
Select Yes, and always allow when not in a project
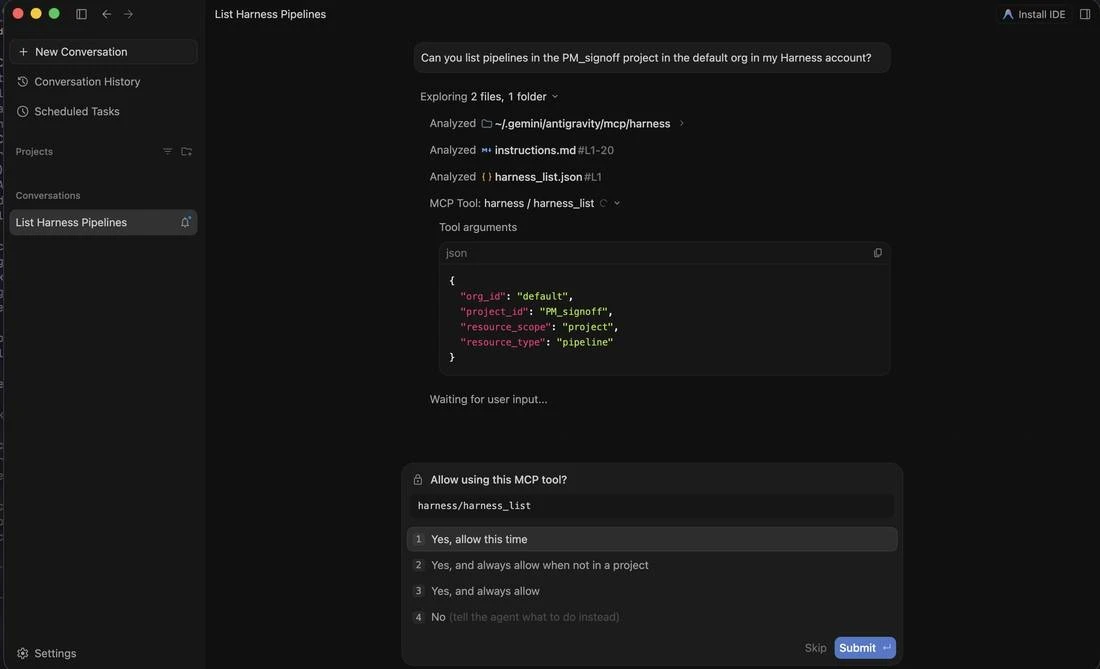click(652, 565)
